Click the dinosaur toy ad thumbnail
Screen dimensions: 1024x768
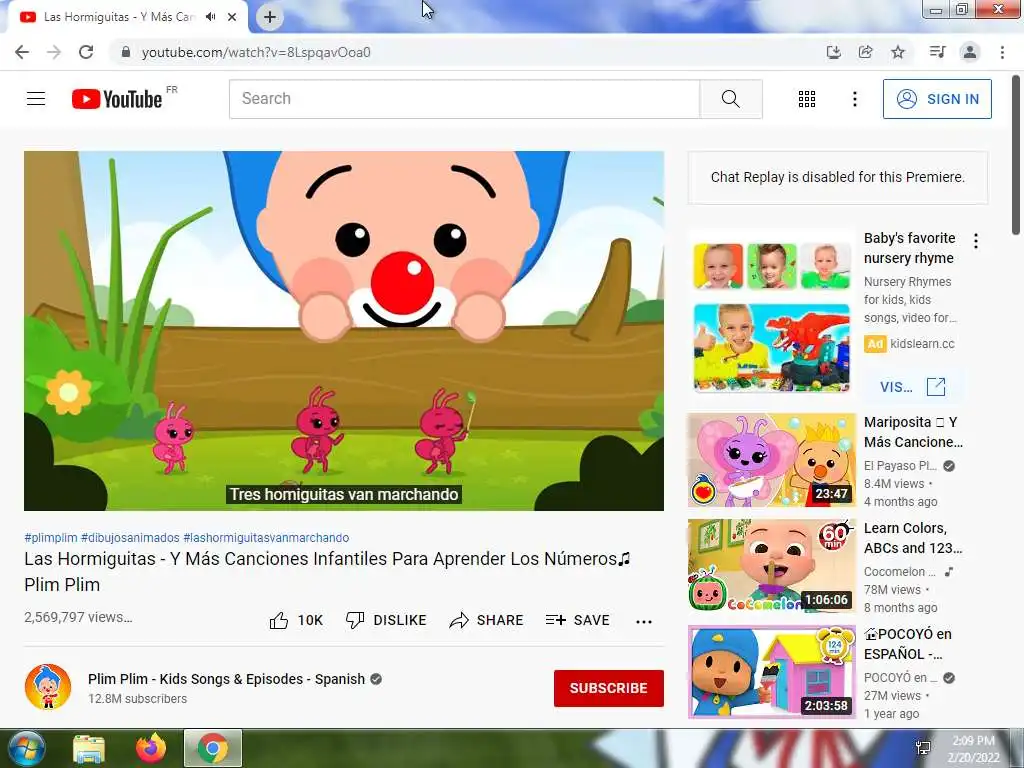coord(771,347)
